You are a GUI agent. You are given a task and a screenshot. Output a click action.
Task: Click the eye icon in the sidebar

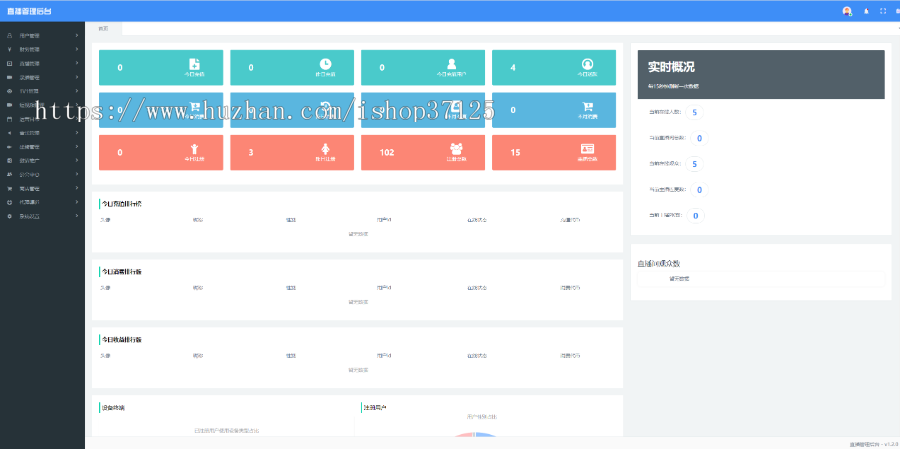coord(9,91)
